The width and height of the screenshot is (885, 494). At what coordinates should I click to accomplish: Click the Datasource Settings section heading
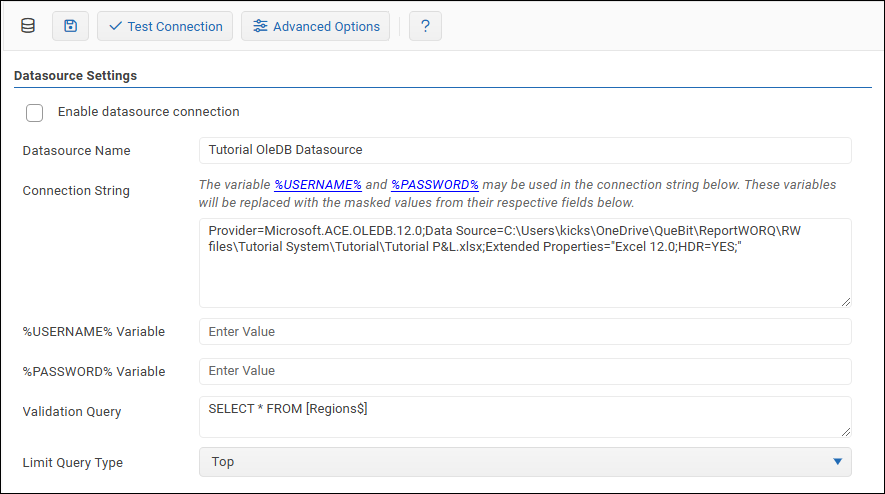tap(76, 75)
